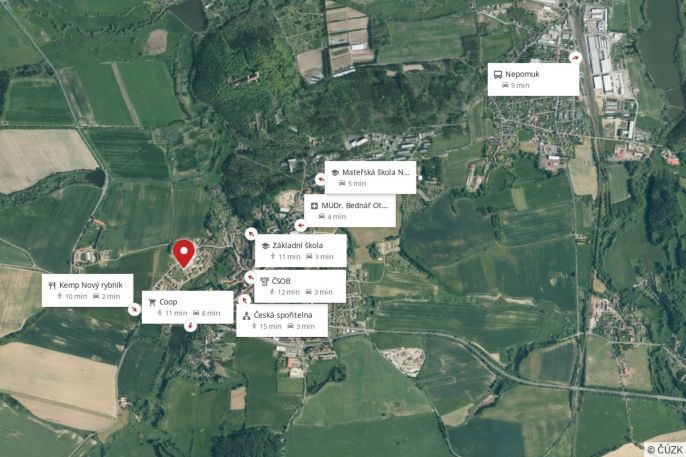686x457 pixels.
Task: Open the Česká spořitelna info card
Action: click(282, 321)
